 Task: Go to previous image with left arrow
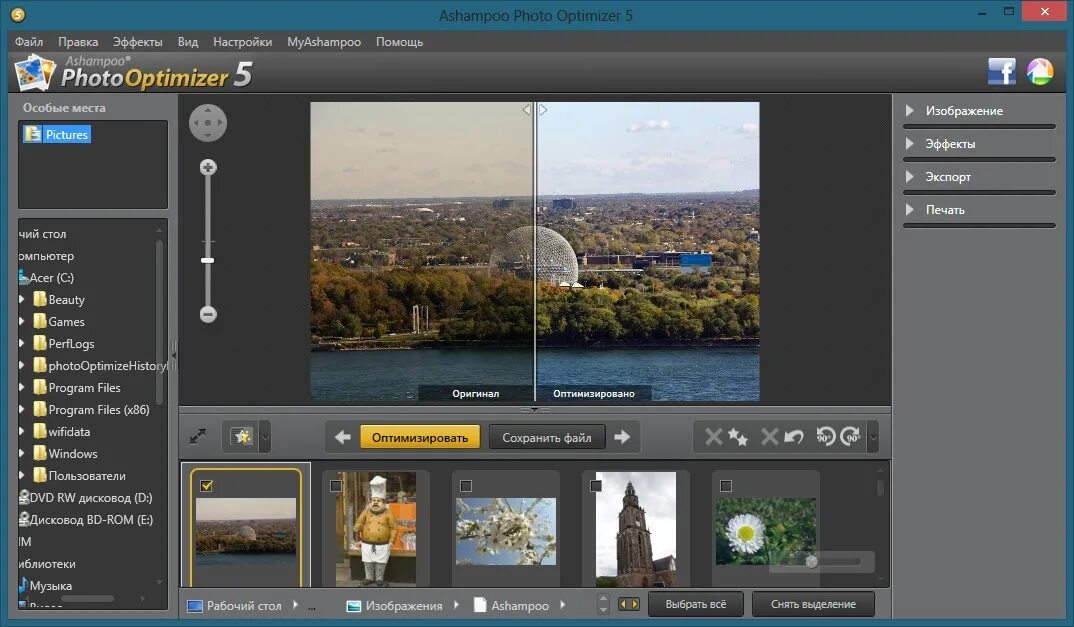(342, 437)
